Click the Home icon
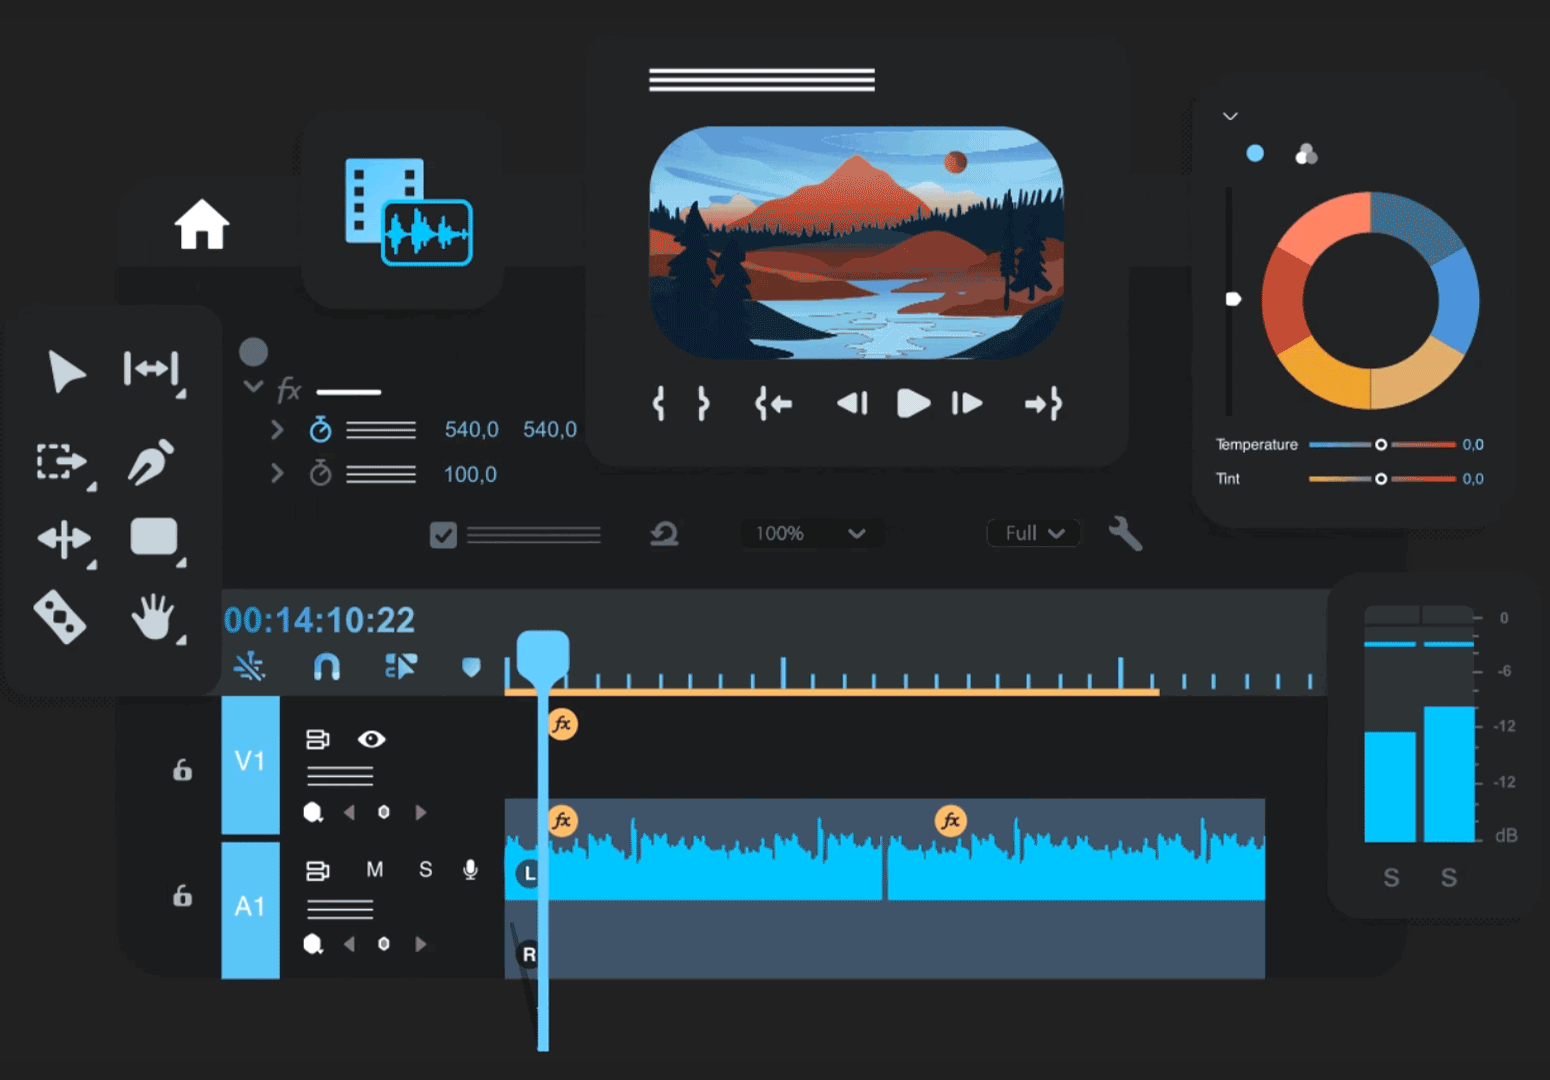The width and height of the screenshot is (1550, 1080). click(202, 224)
